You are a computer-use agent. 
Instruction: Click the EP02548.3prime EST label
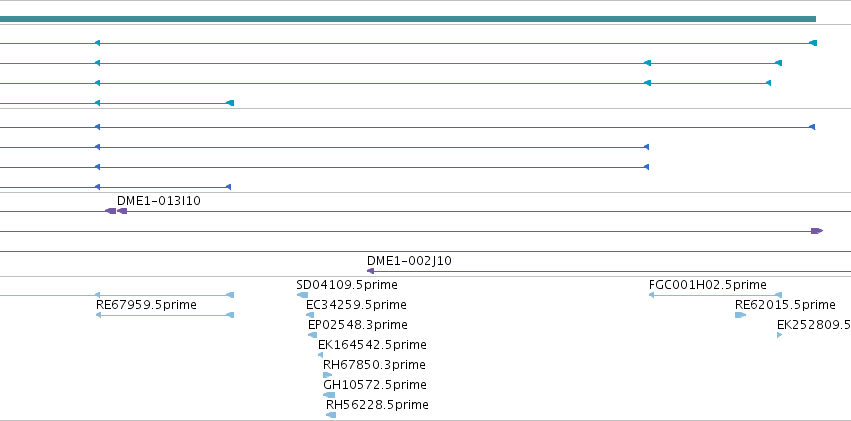(358, 325)
